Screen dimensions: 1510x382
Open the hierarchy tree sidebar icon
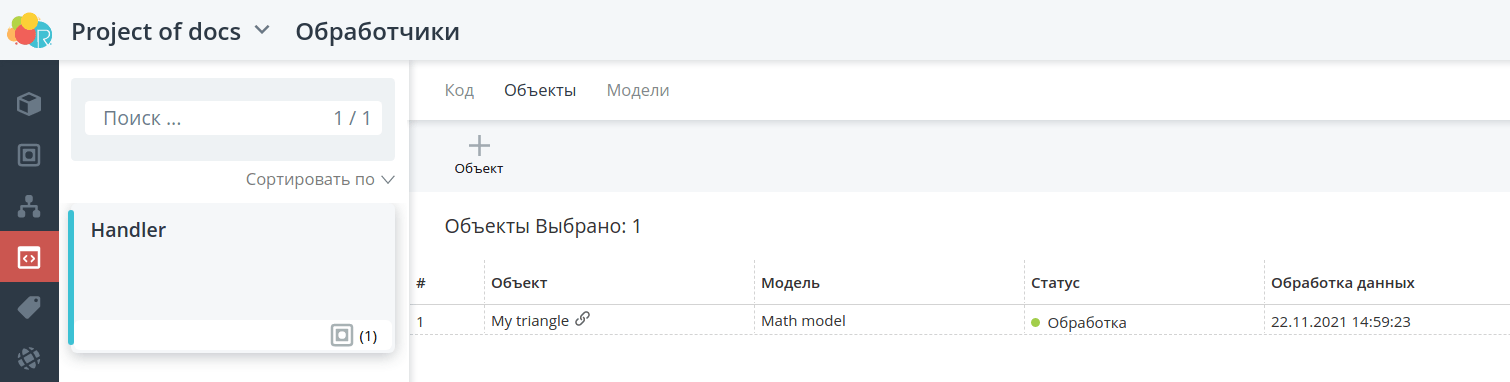29,207
